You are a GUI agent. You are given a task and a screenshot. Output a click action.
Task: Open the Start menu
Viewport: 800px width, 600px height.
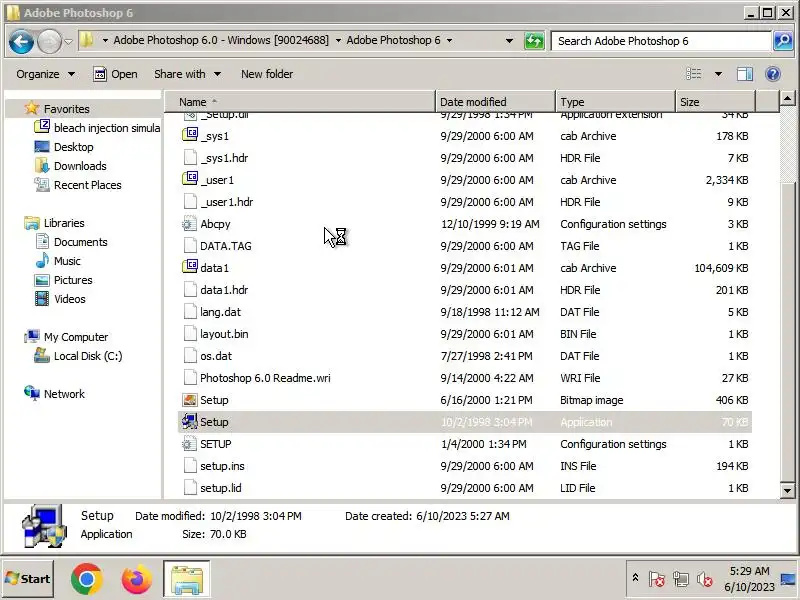(x=28, y=579)
